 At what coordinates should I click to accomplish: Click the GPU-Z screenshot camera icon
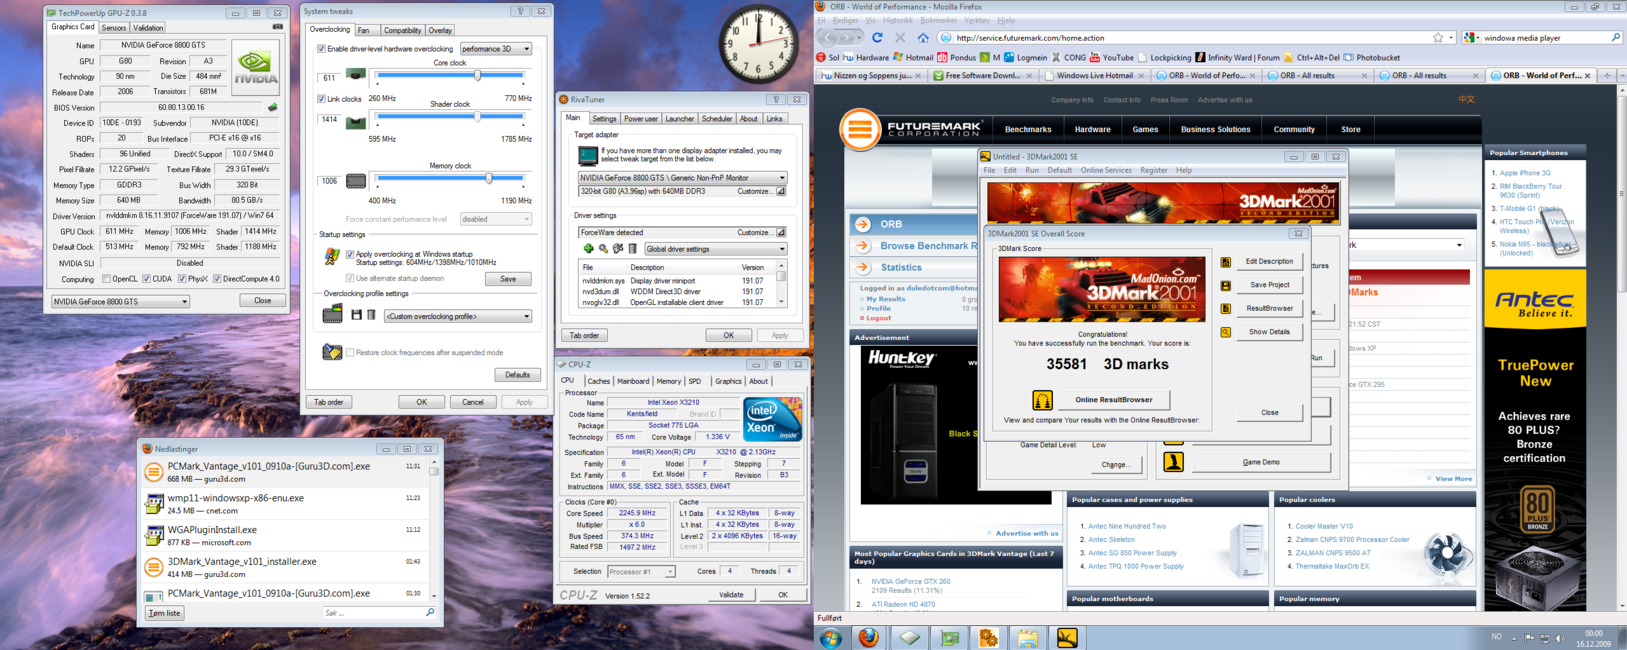(277, 27)
